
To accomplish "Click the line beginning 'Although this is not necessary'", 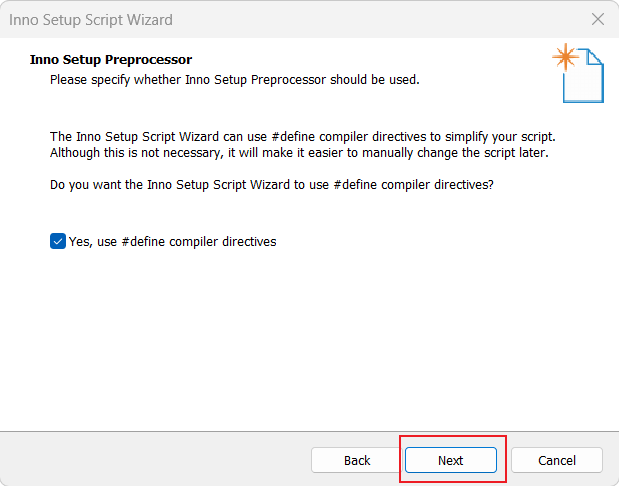I will pos(299,153).
